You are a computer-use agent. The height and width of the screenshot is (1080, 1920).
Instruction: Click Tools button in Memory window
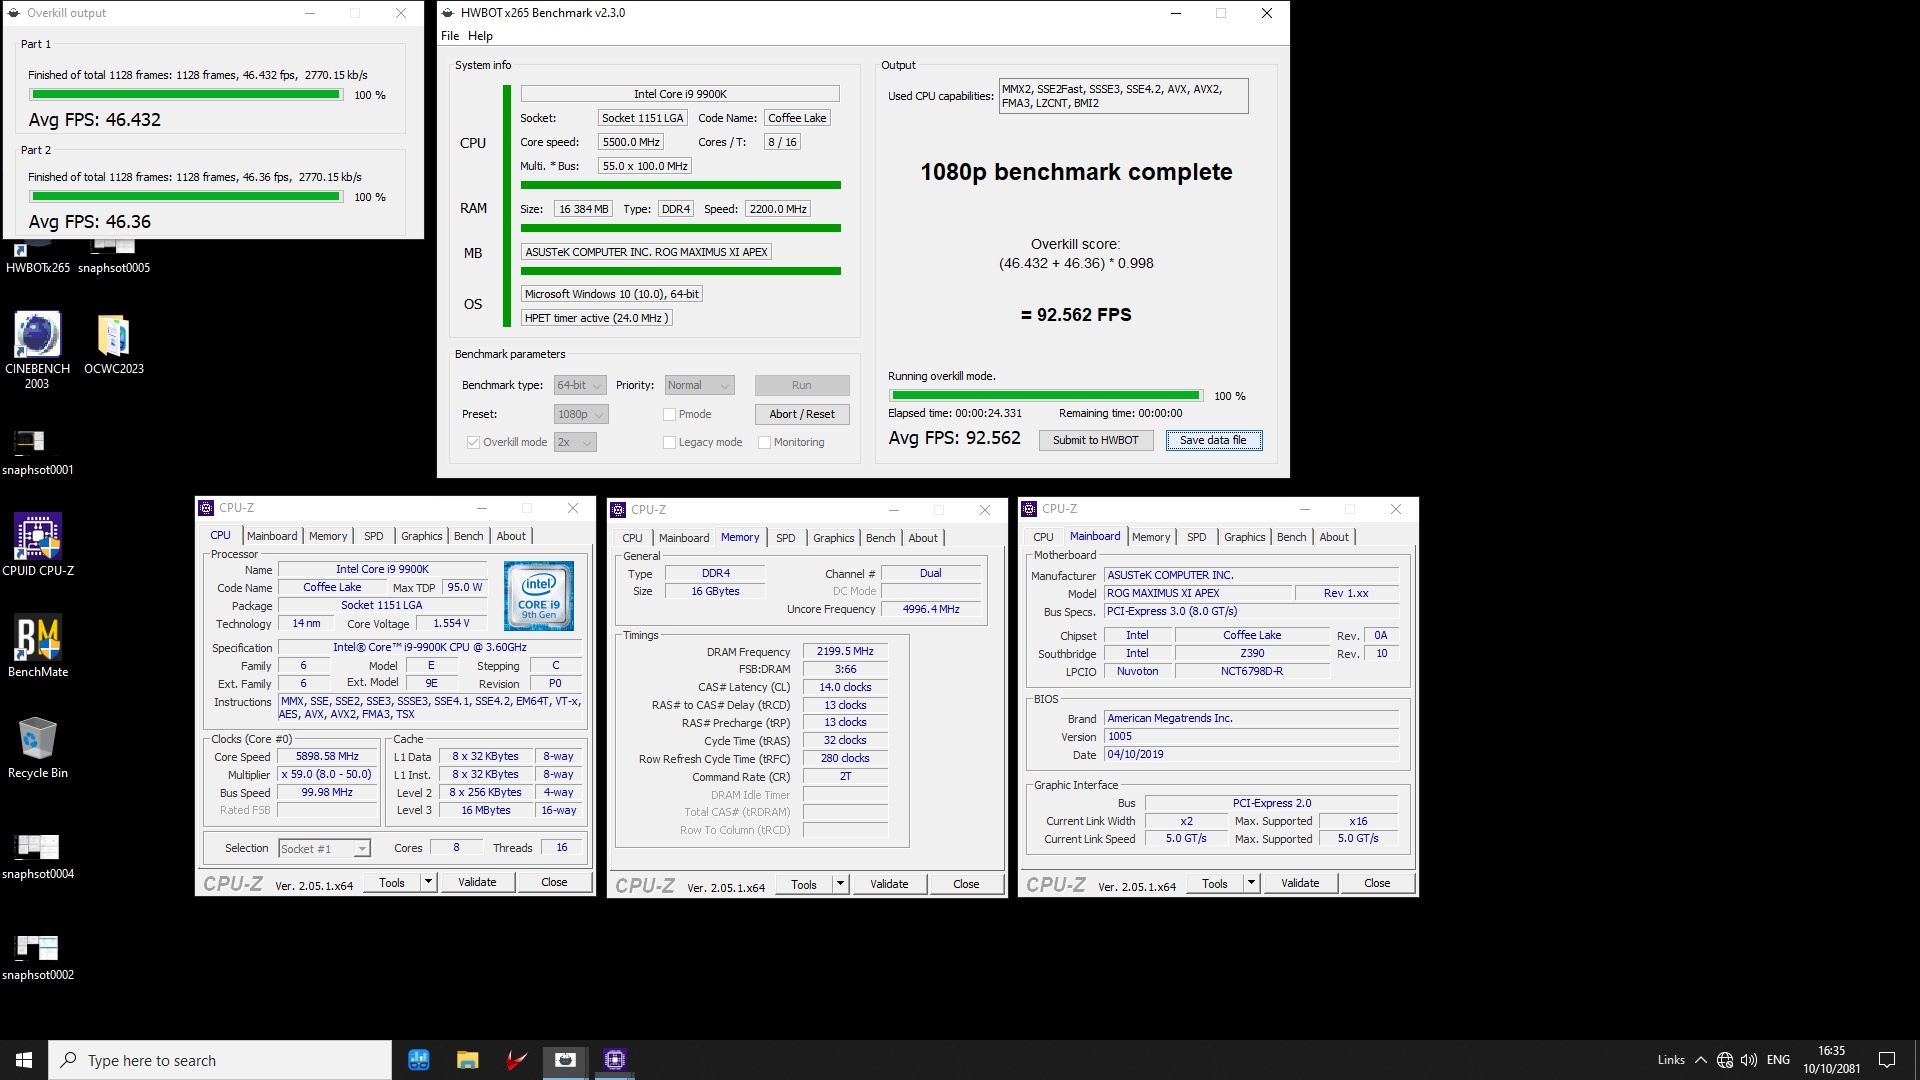coord(804,884)
